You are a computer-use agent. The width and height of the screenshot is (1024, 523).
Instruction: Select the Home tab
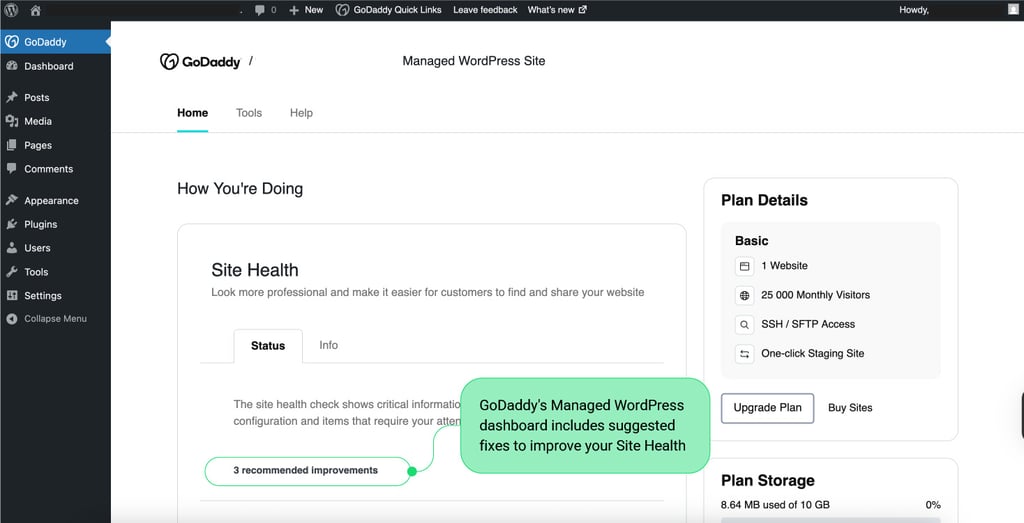(193, 113)
